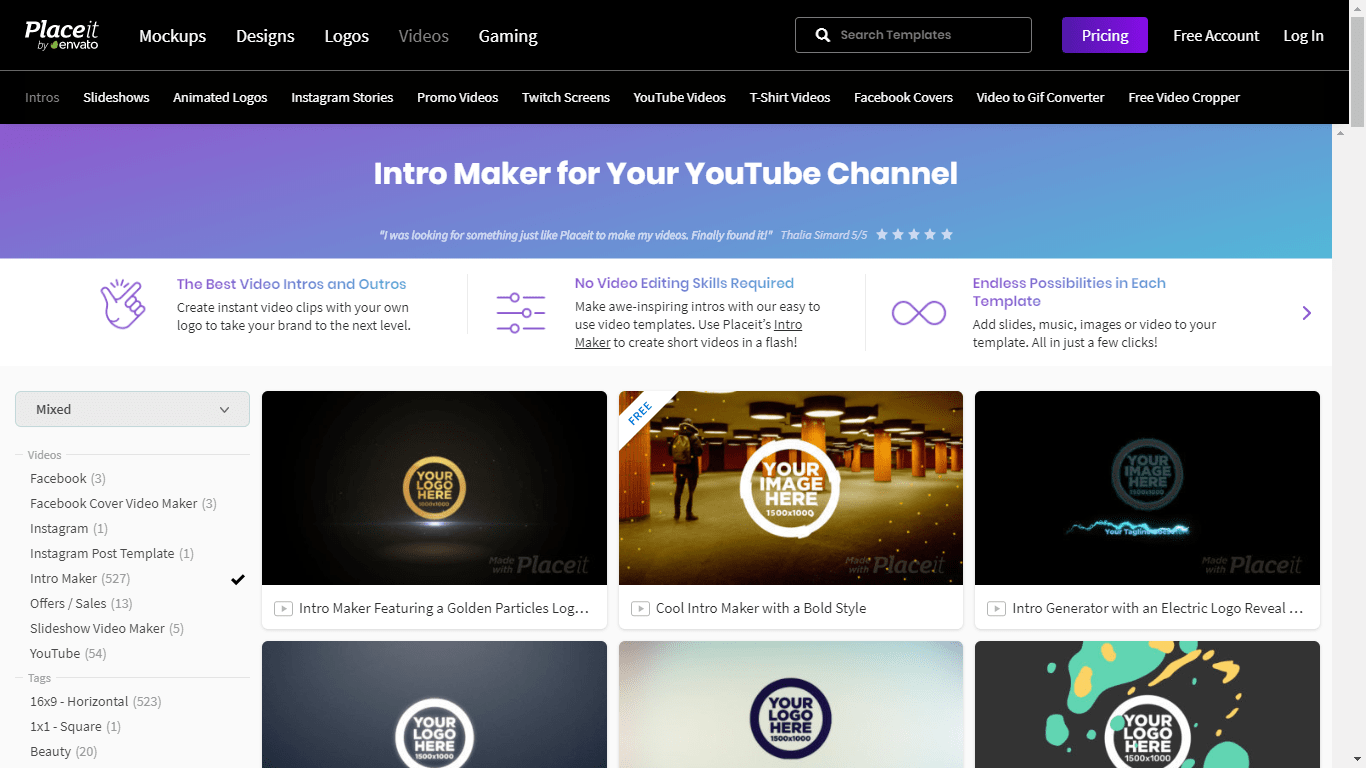Click the checkmark next to Intro Maker
The height and width of the screenshot is (768, 1366).
238,579
